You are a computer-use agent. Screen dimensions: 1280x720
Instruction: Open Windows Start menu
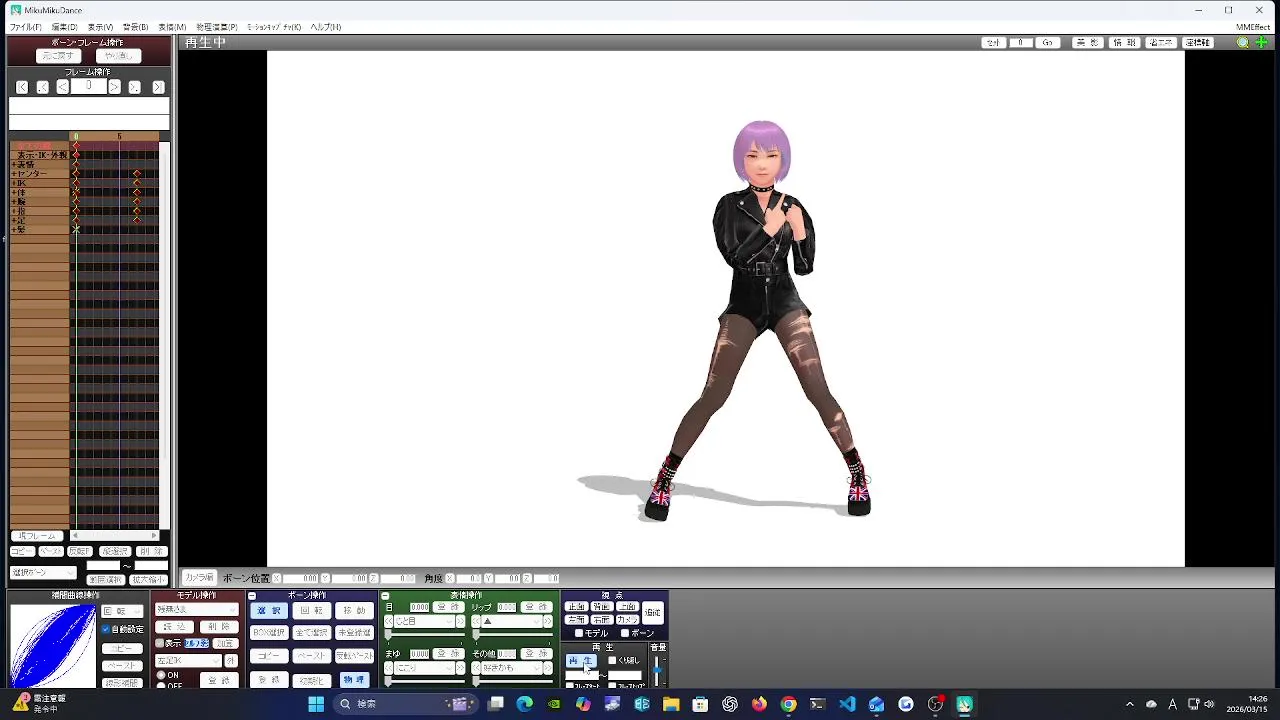(316, 704)
